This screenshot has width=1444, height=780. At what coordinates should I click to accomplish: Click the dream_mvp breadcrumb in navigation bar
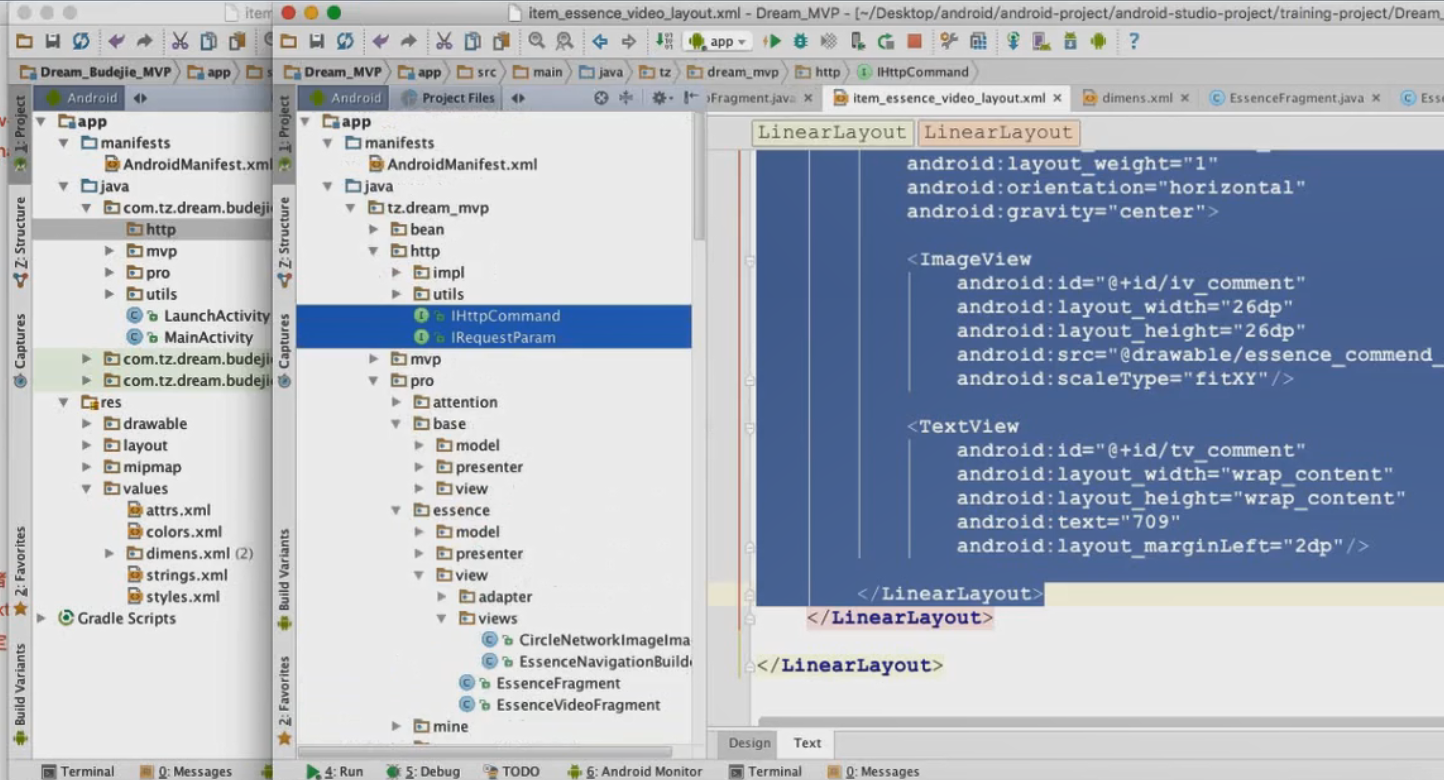click(732, 72)
